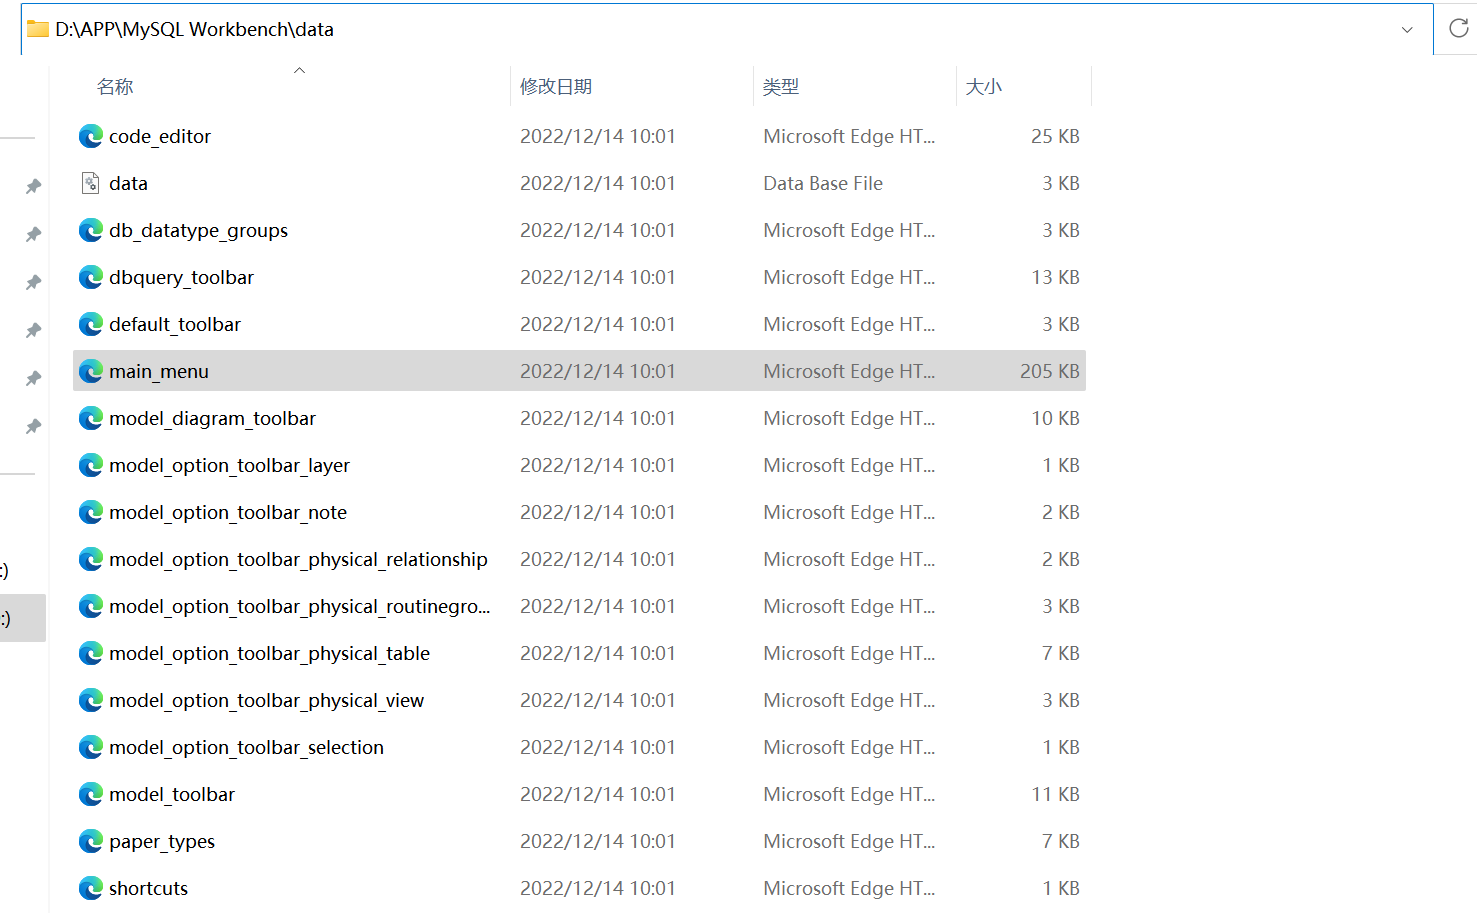
Task: Select the default_toolbar file name
Action: (x=175, y=324)
